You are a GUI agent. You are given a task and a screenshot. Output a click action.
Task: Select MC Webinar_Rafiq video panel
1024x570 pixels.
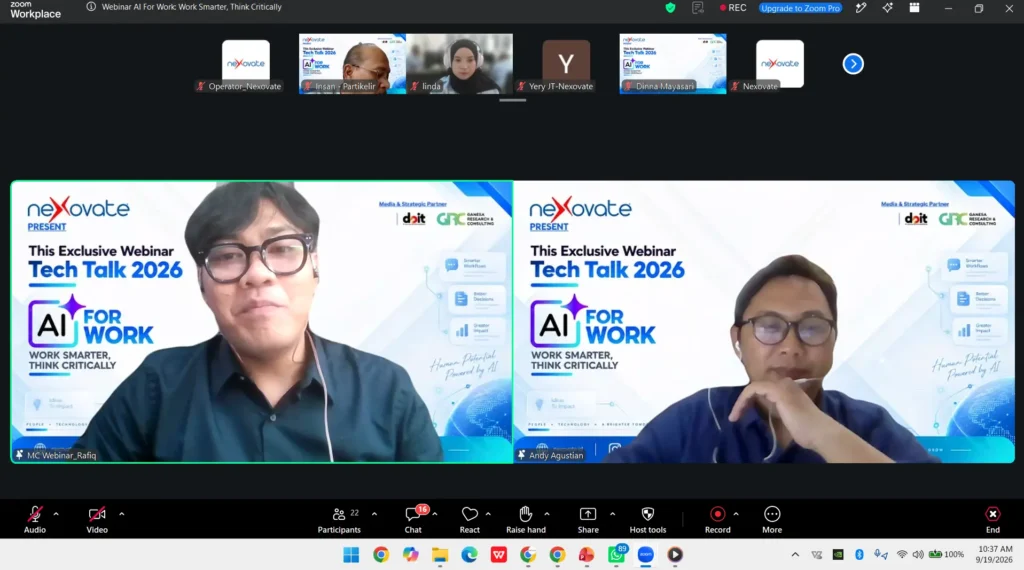pos(262,322)
